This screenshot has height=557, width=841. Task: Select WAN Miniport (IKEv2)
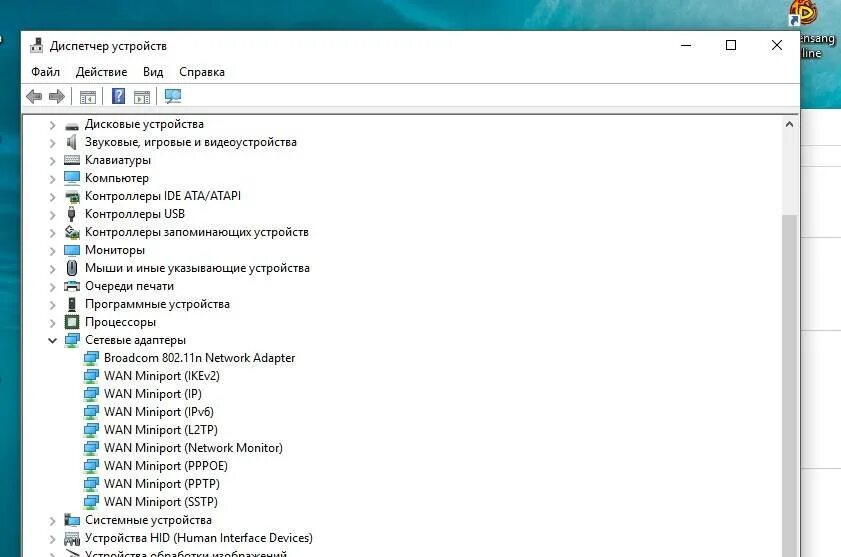point(162,376)
